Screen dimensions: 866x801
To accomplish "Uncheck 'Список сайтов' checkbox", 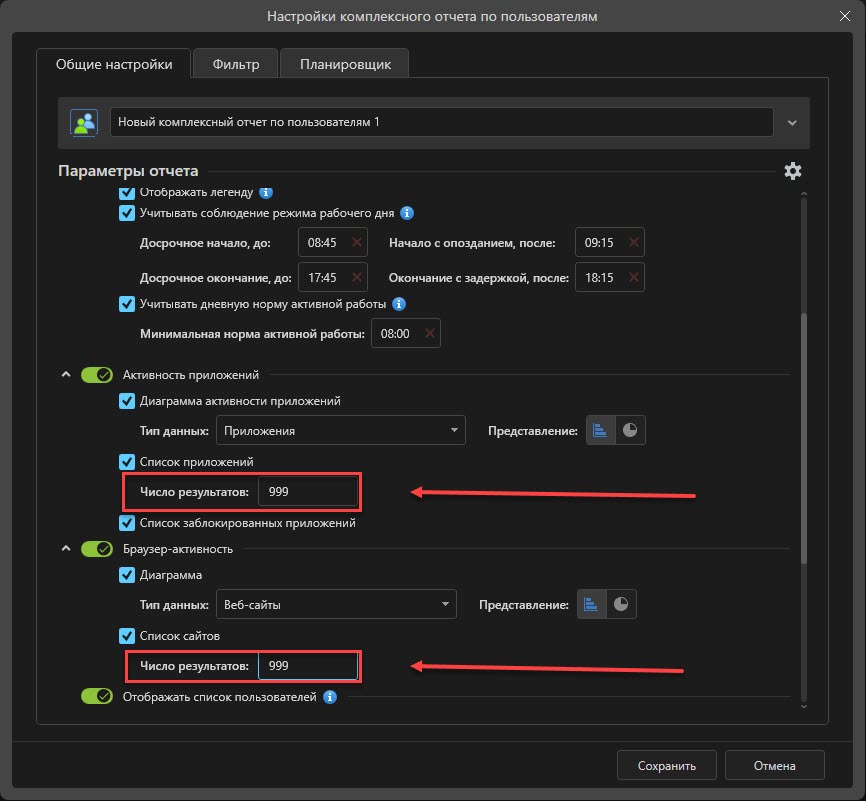I will coord(127,635).
